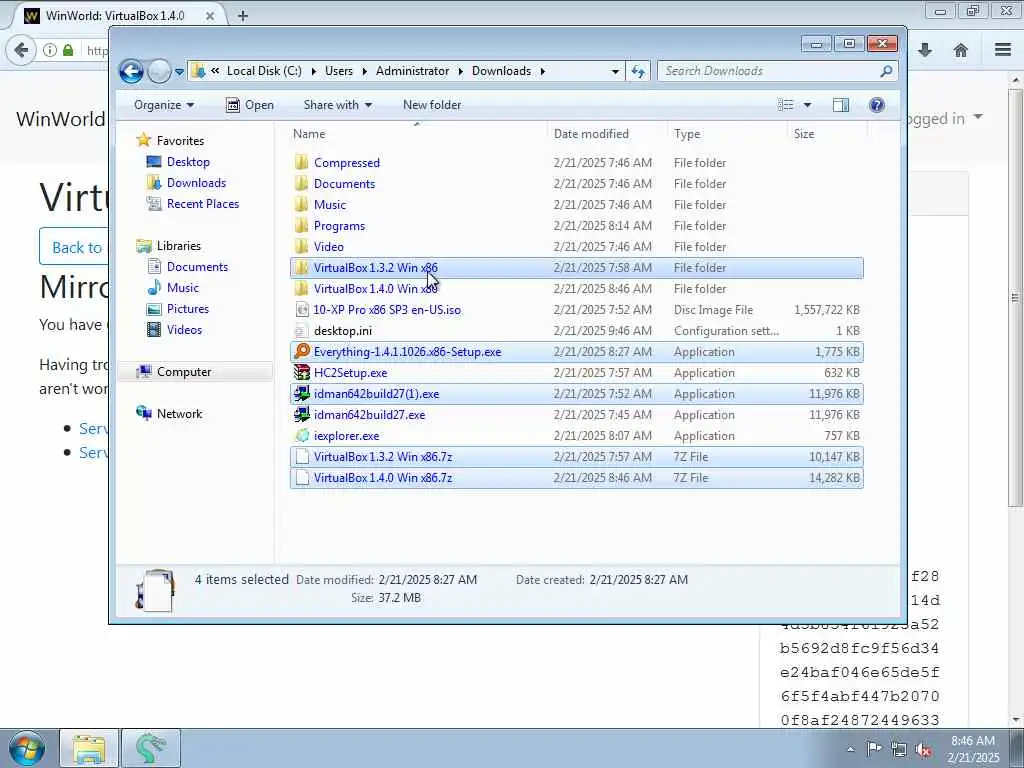Open Music library in sidebar

pos(182,287)
